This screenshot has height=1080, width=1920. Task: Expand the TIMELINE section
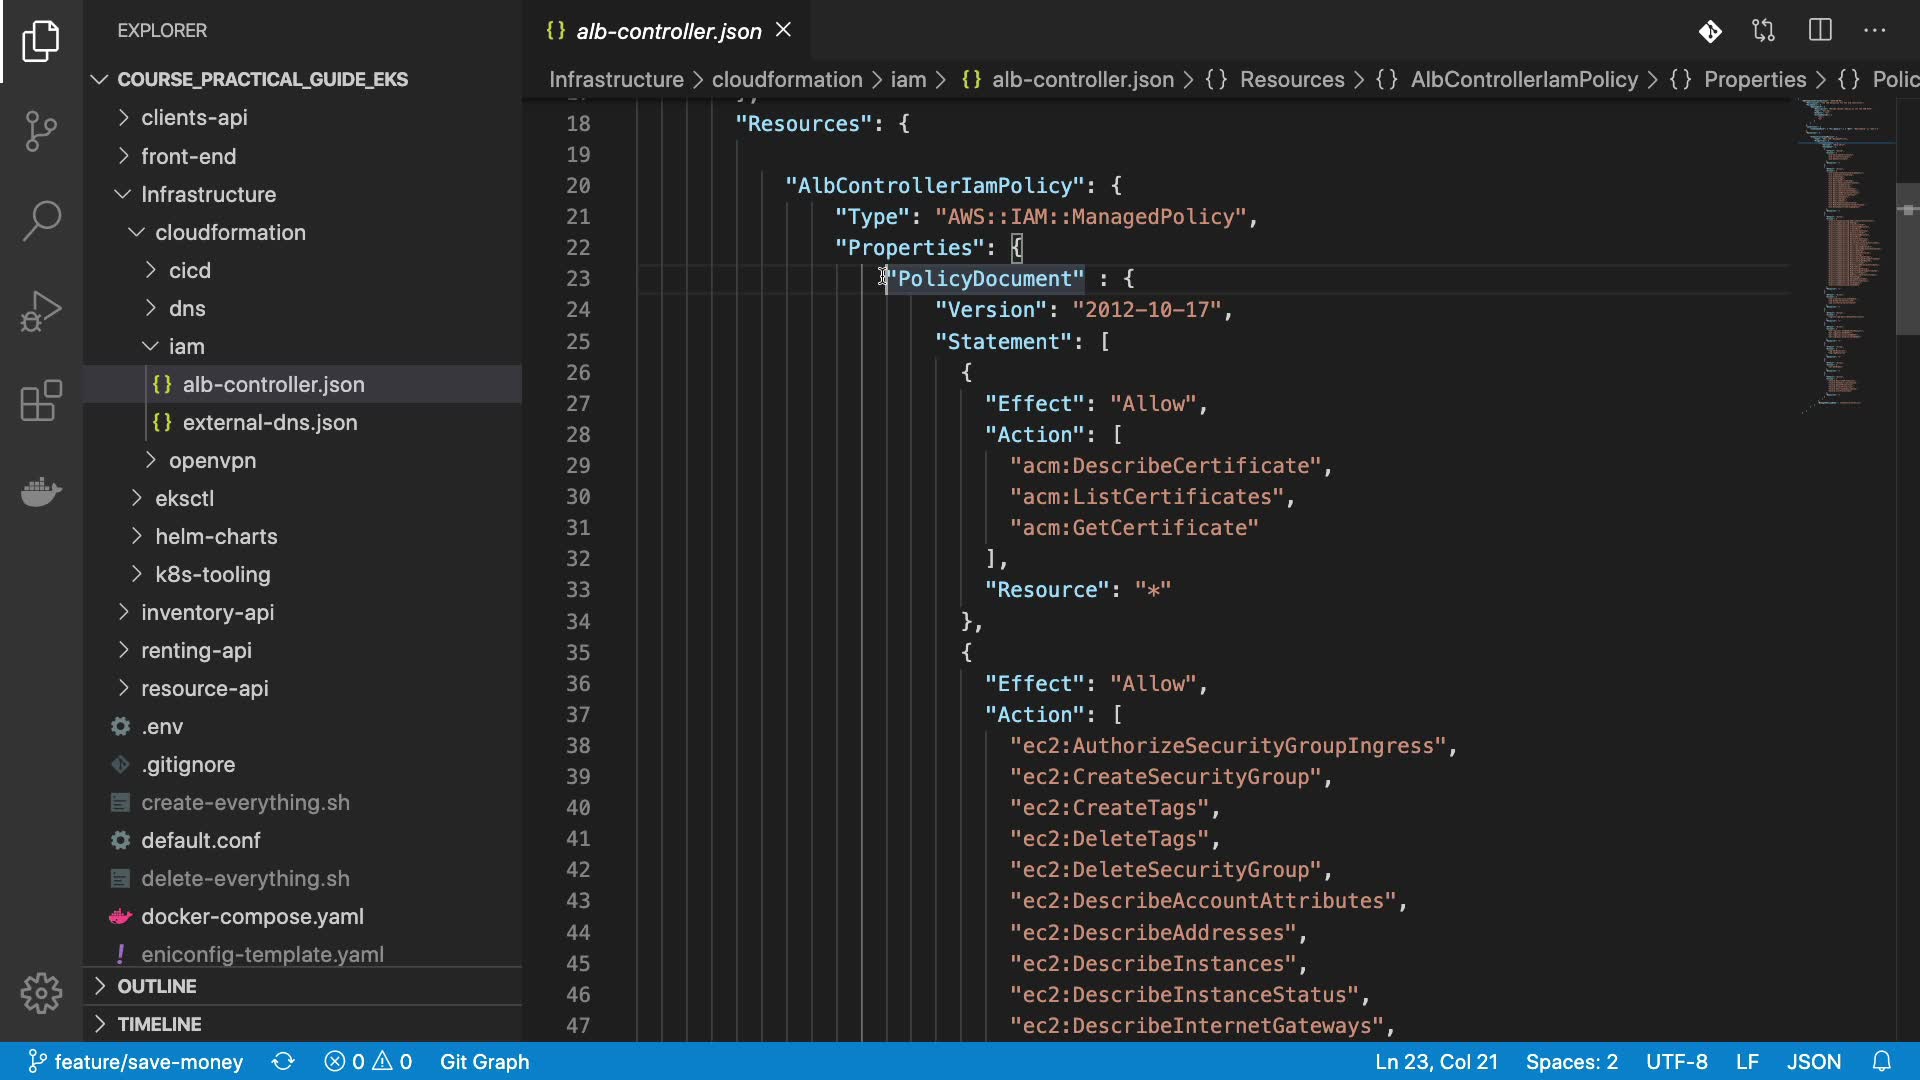pos(159,1024)
